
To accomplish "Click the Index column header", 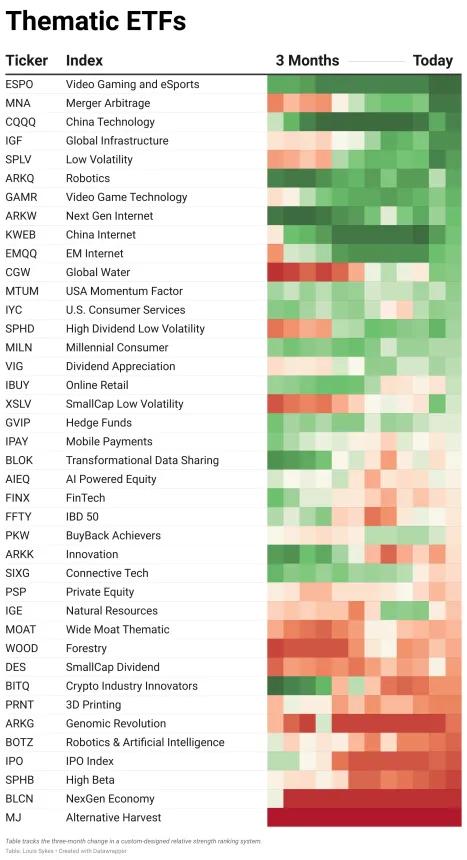I will [x=84, y=60].
